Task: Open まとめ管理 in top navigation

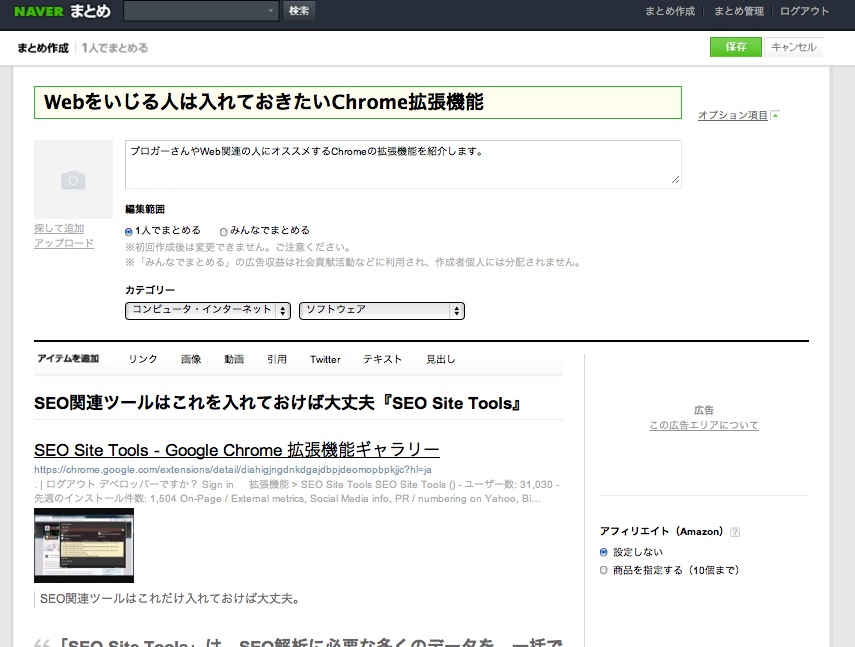Action: [739, 11]
